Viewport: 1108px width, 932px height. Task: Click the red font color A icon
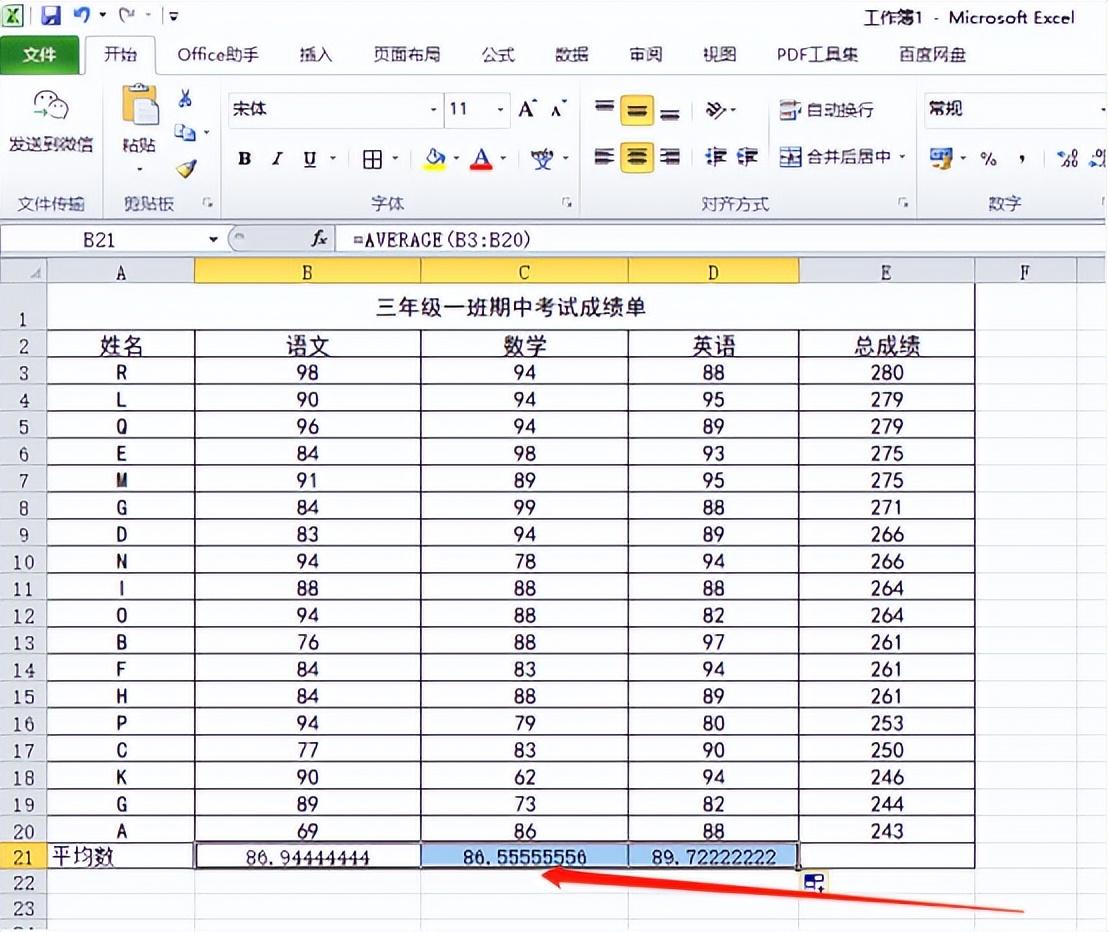tap(482, 159)
